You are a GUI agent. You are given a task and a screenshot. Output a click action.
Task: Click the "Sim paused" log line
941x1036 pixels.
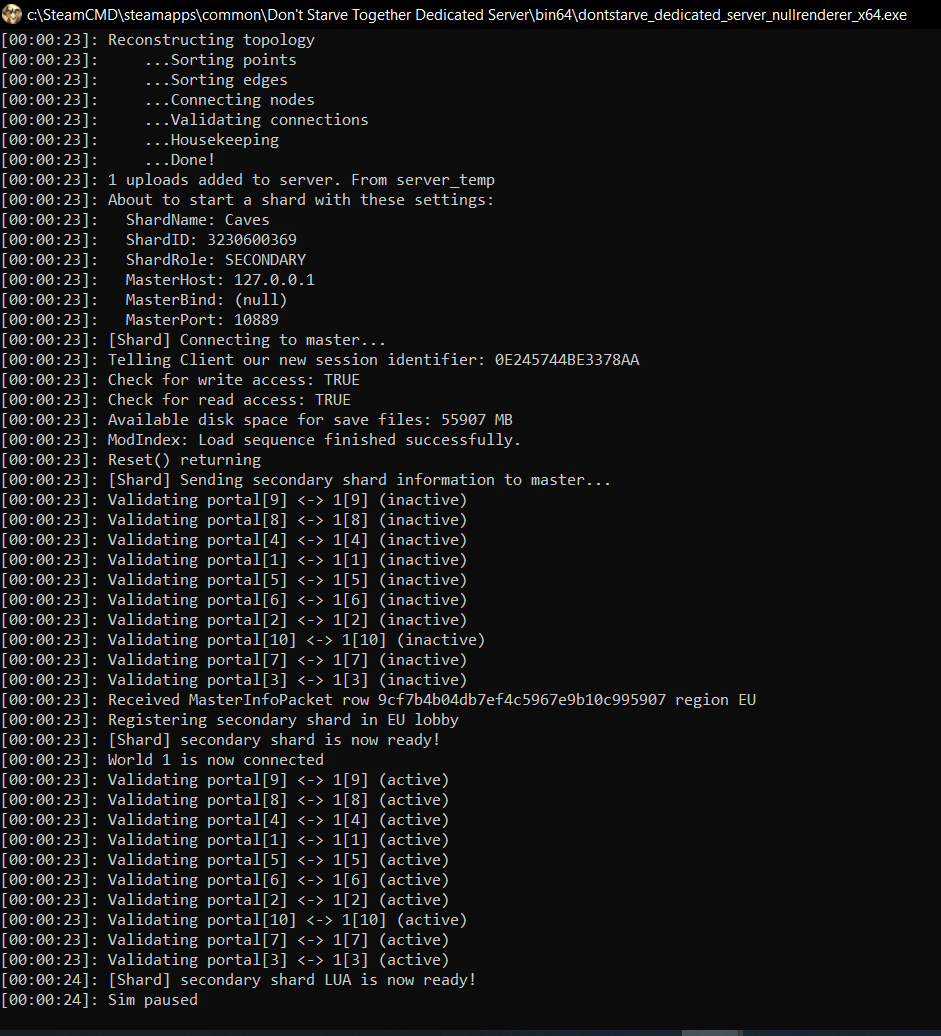pos(152,1000)
